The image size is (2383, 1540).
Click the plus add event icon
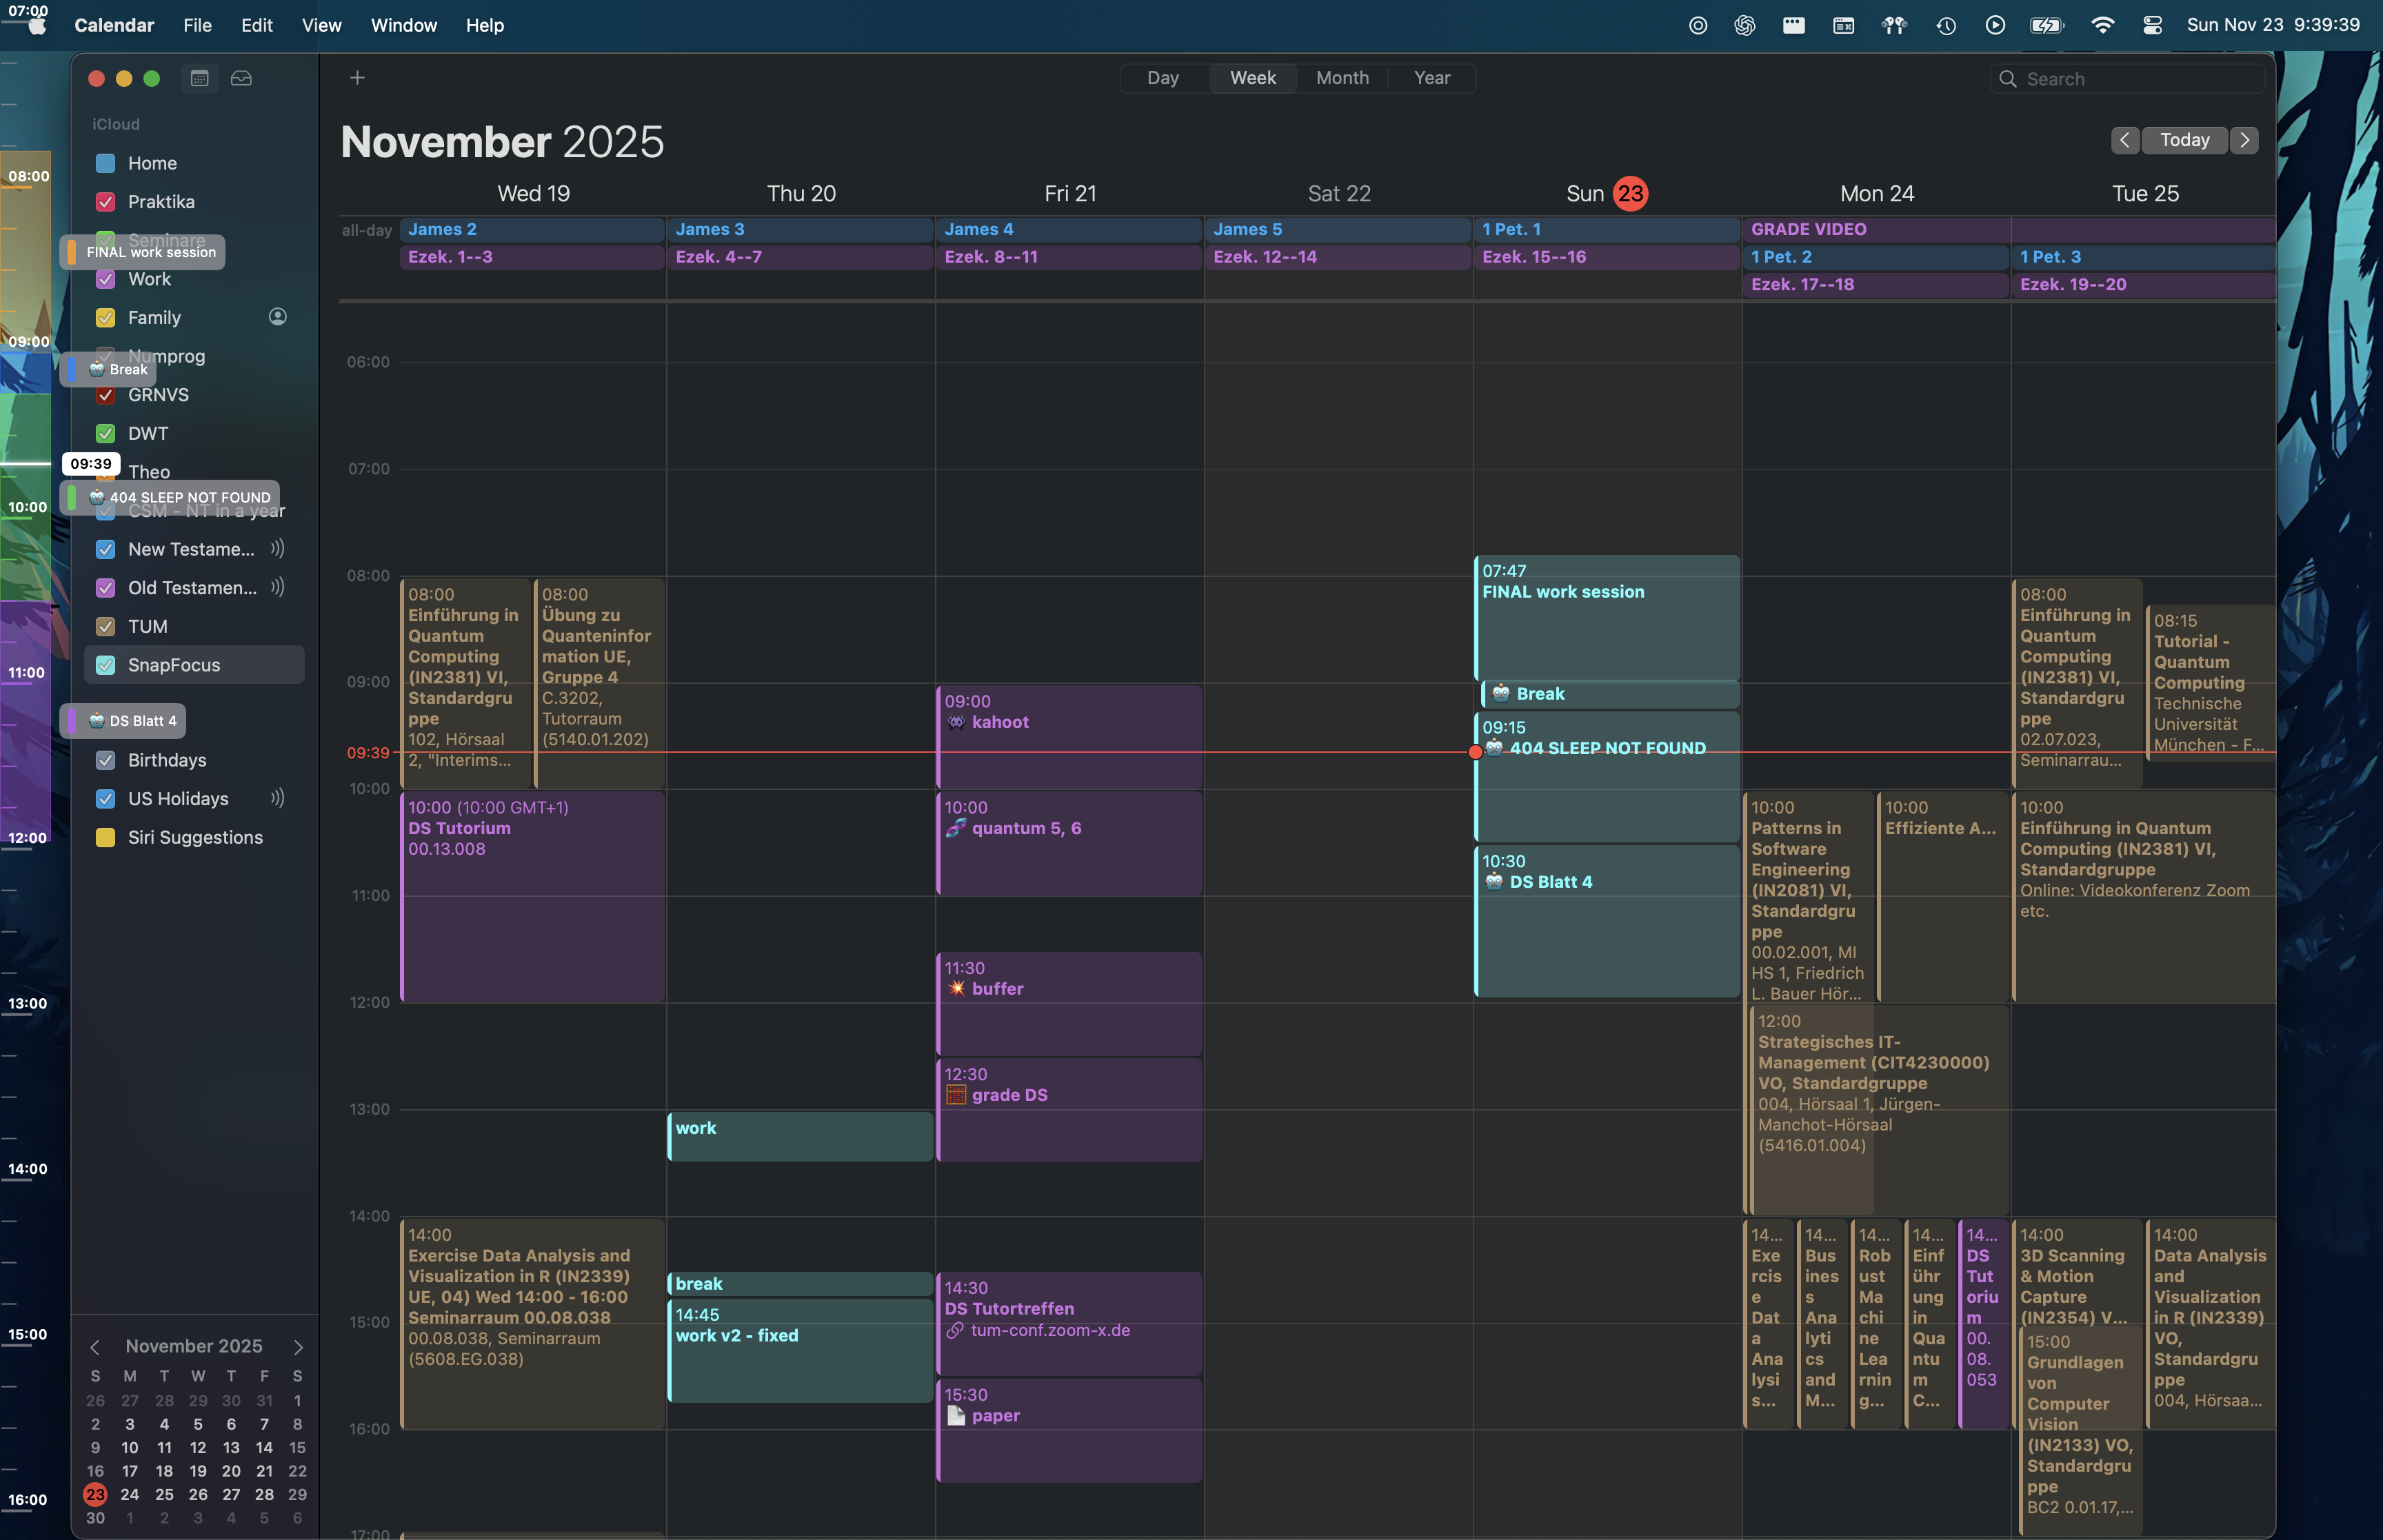357,78
